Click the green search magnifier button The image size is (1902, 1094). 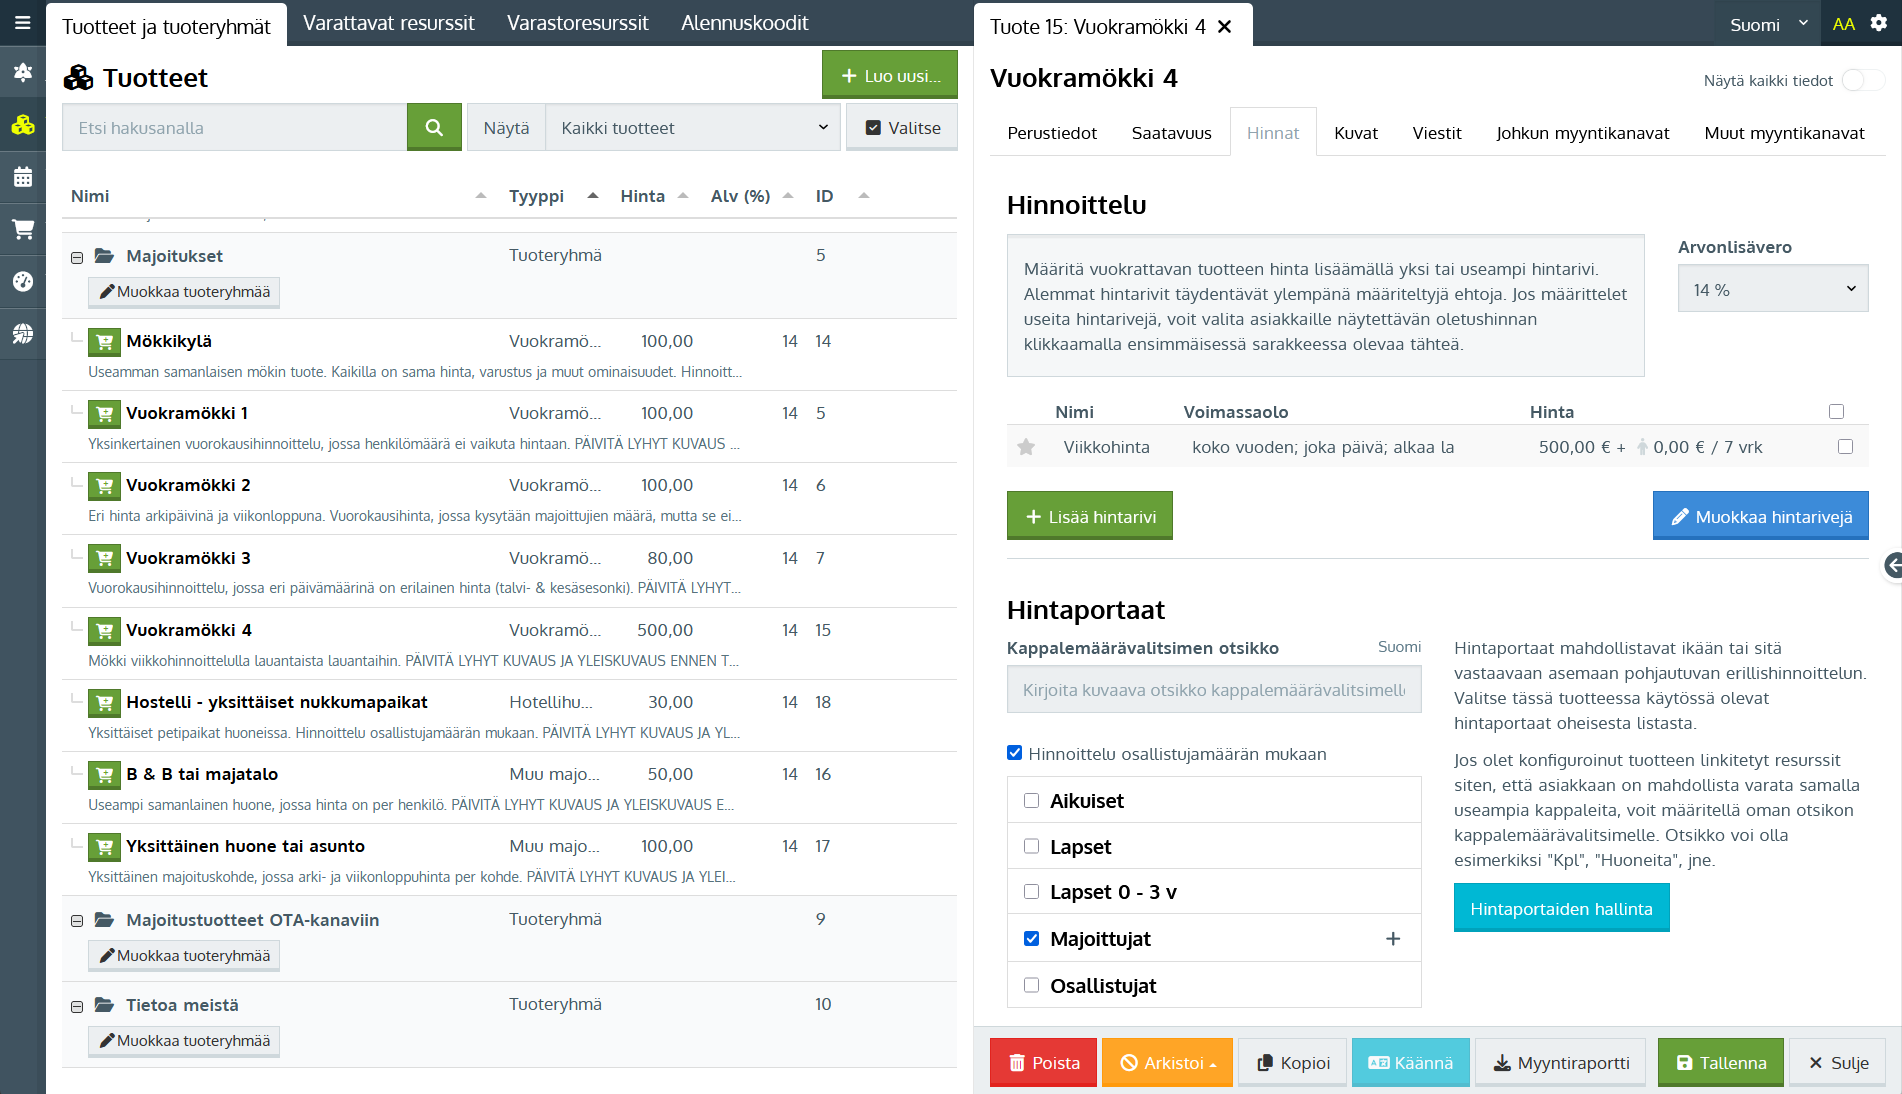coord(434,127)
